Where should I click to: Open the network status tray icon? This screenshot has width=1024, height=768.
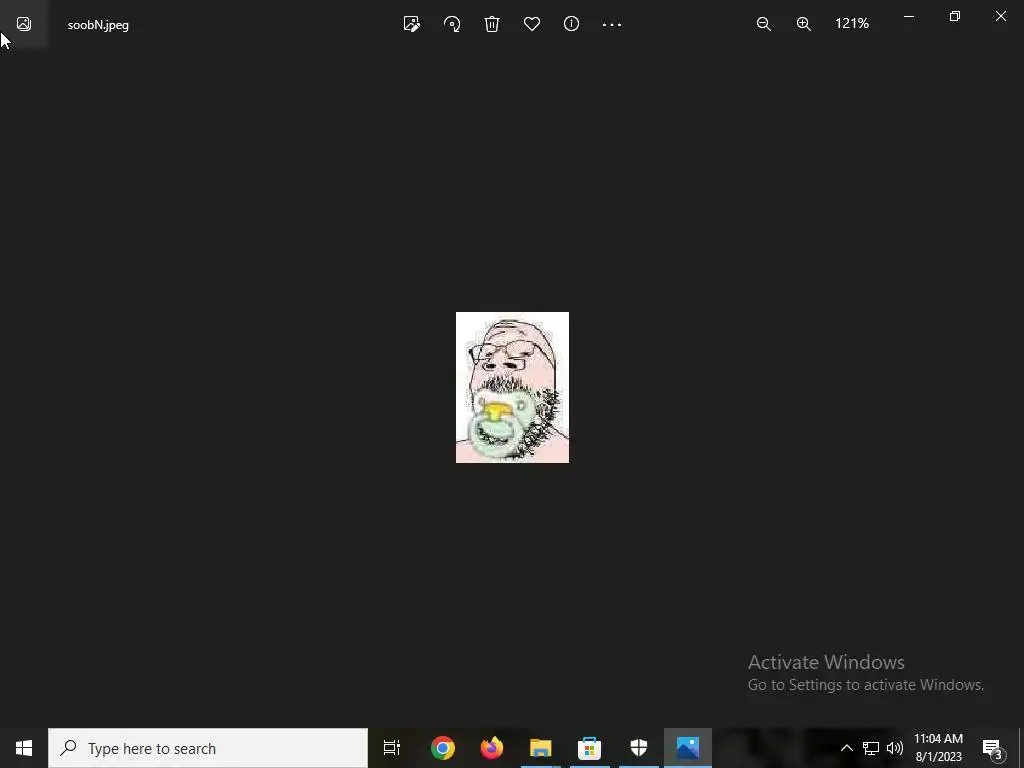tap(871, 748)
